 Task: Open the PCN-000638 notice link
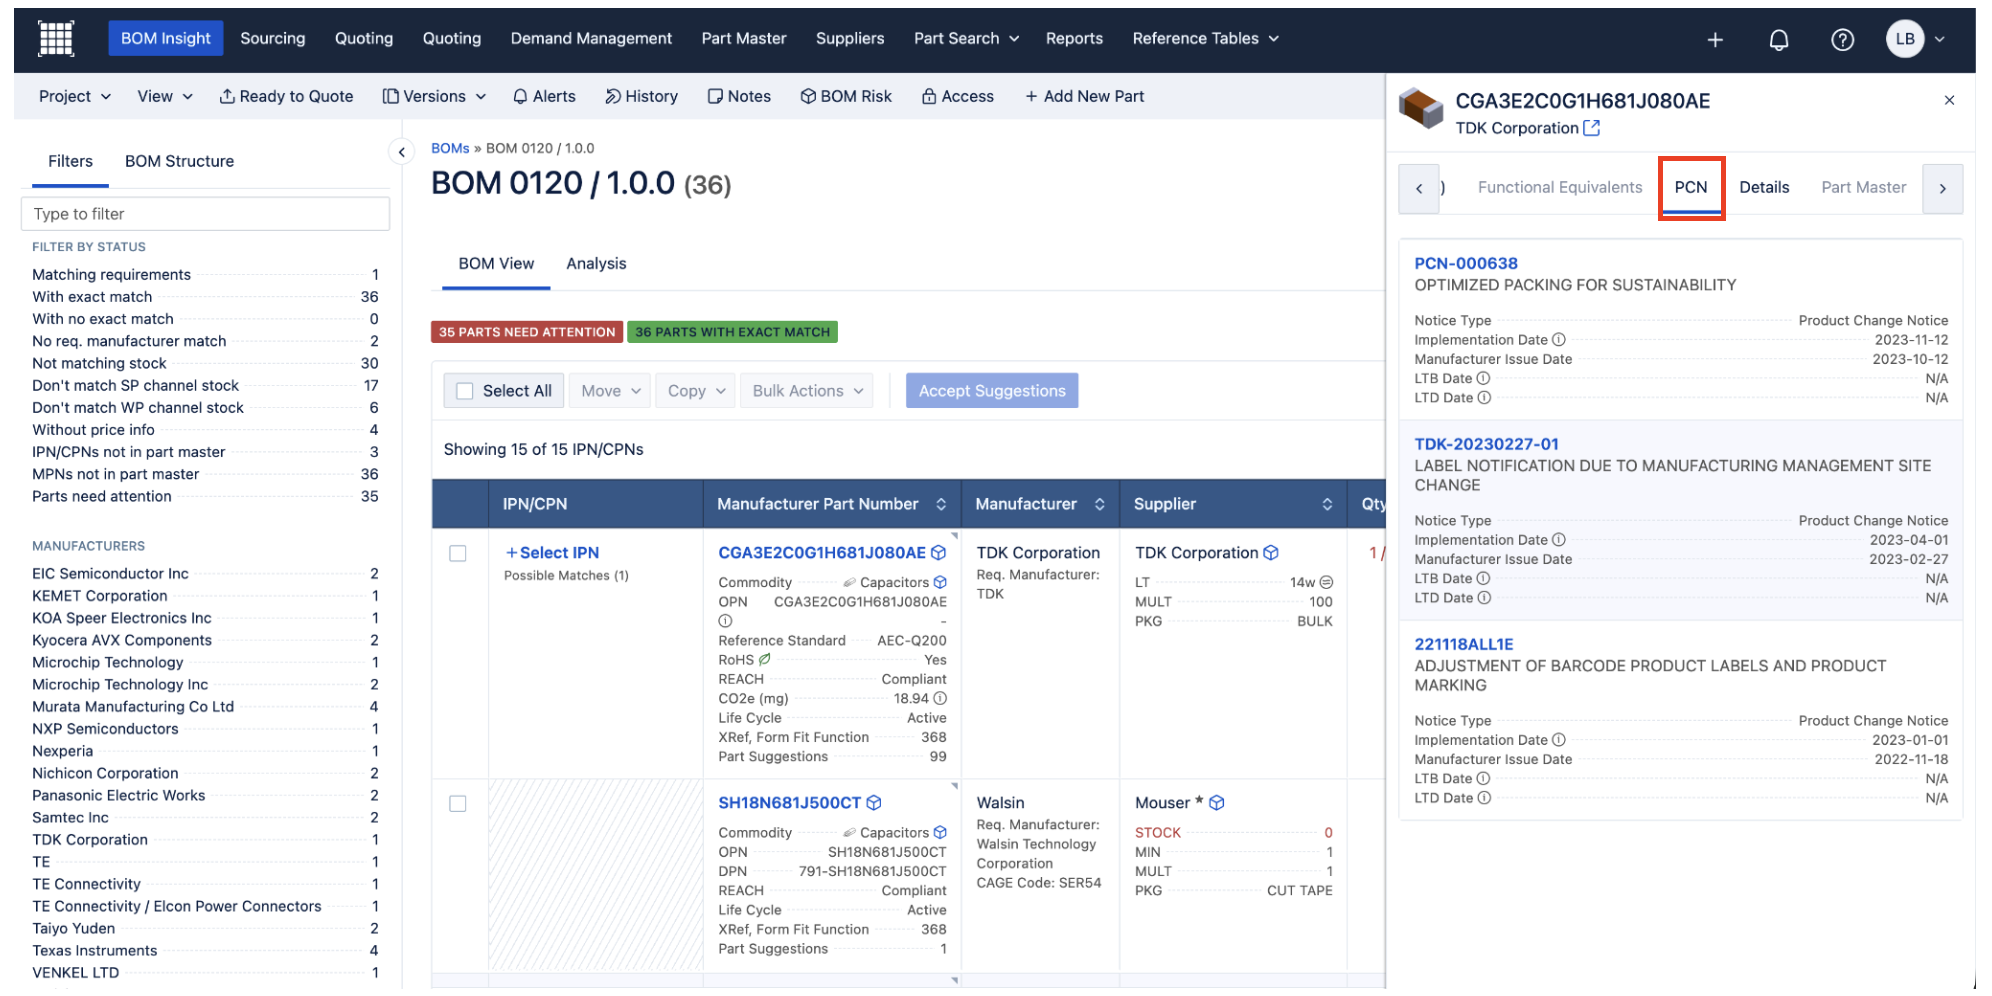tap(1465, 263)
